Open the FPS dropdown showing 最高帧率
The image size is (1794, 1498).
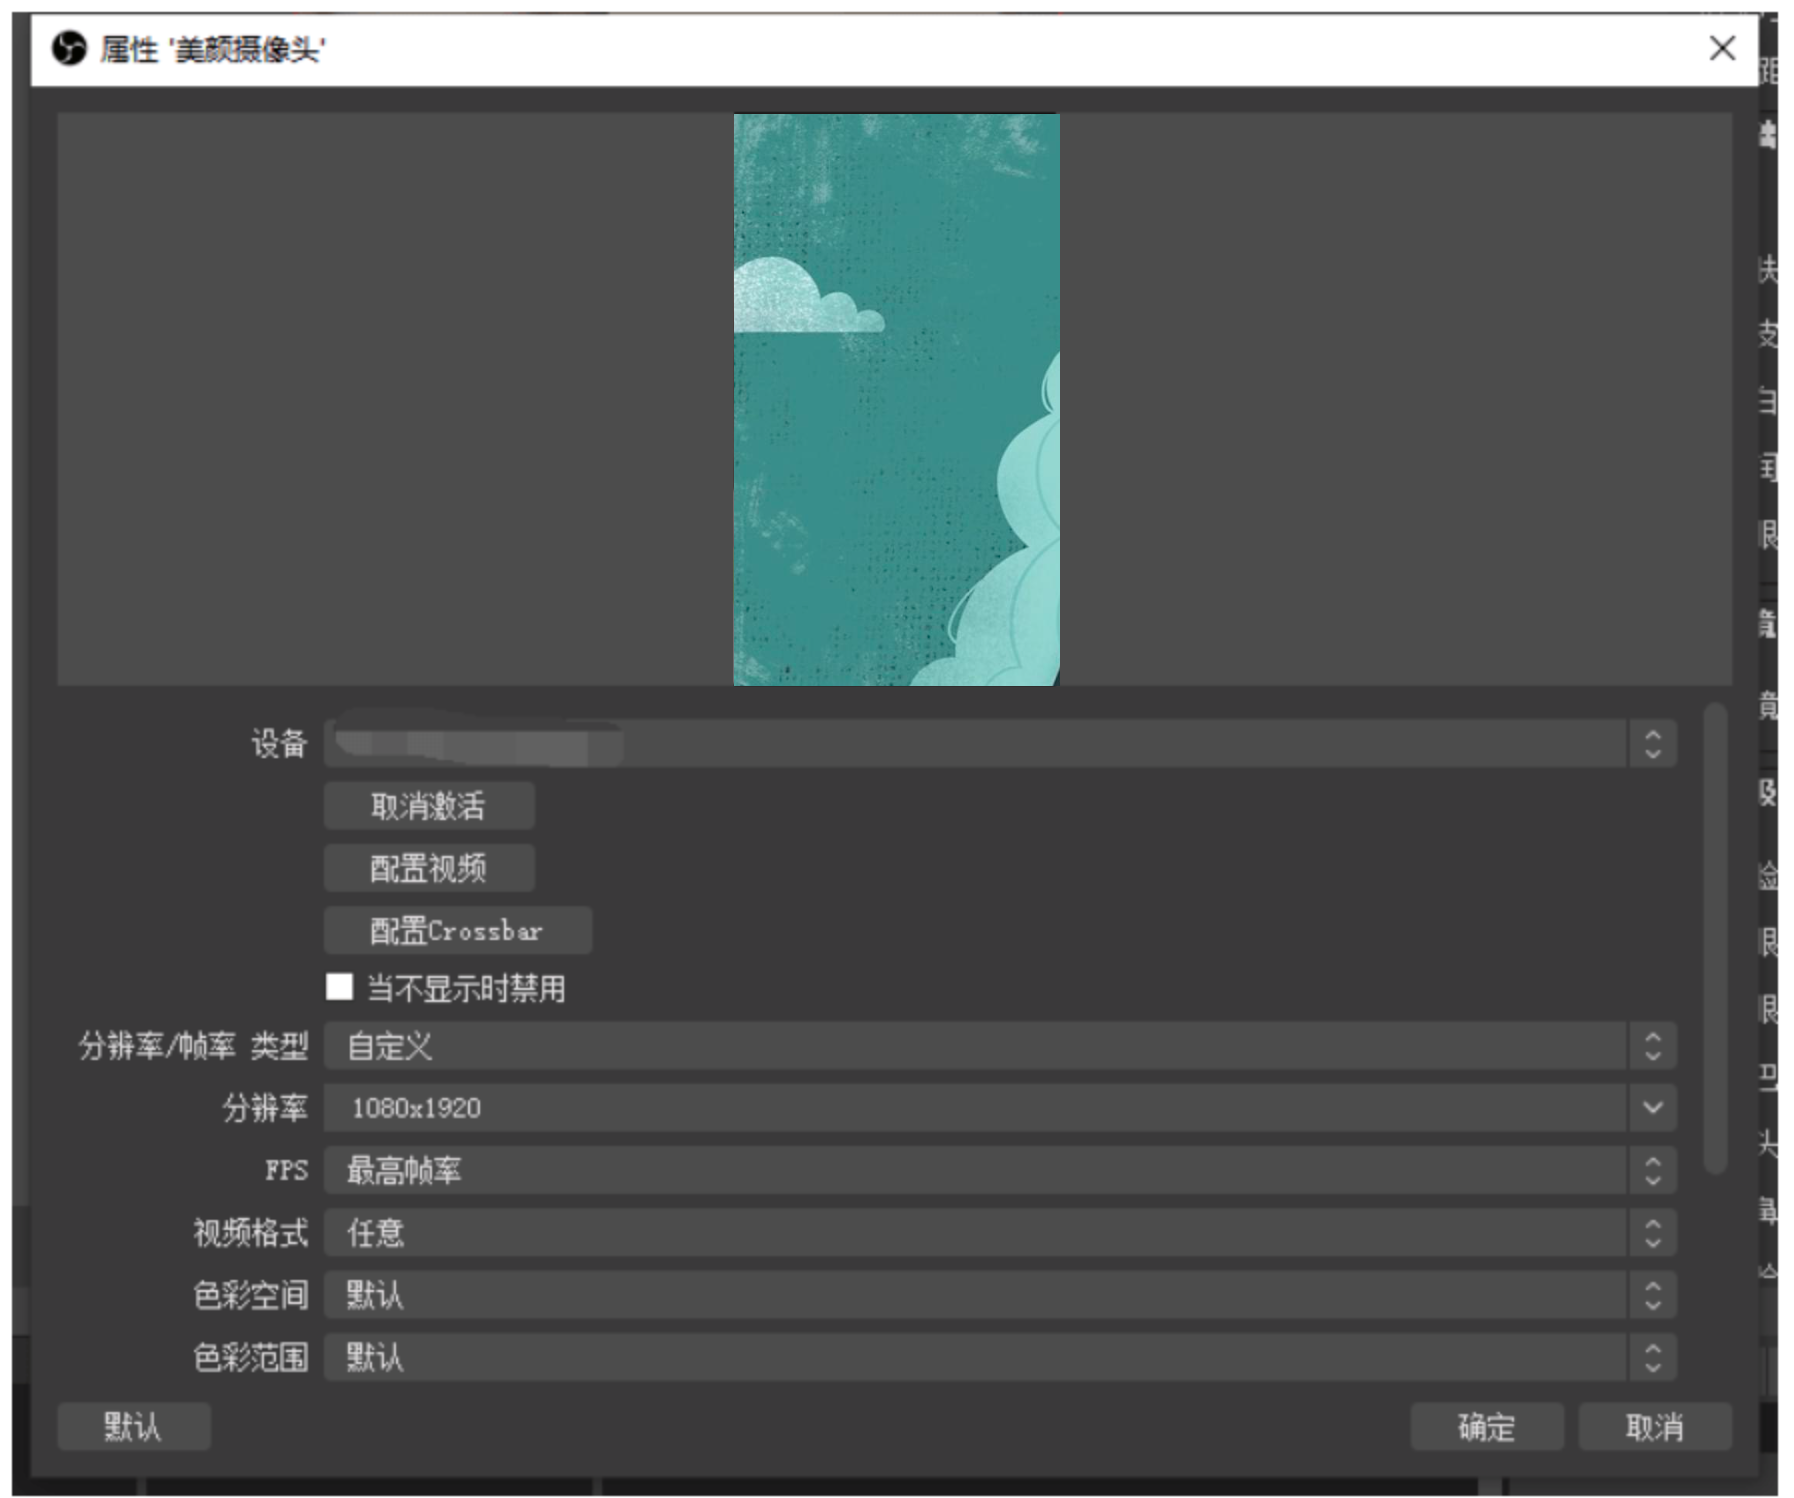[1000, 1170]
